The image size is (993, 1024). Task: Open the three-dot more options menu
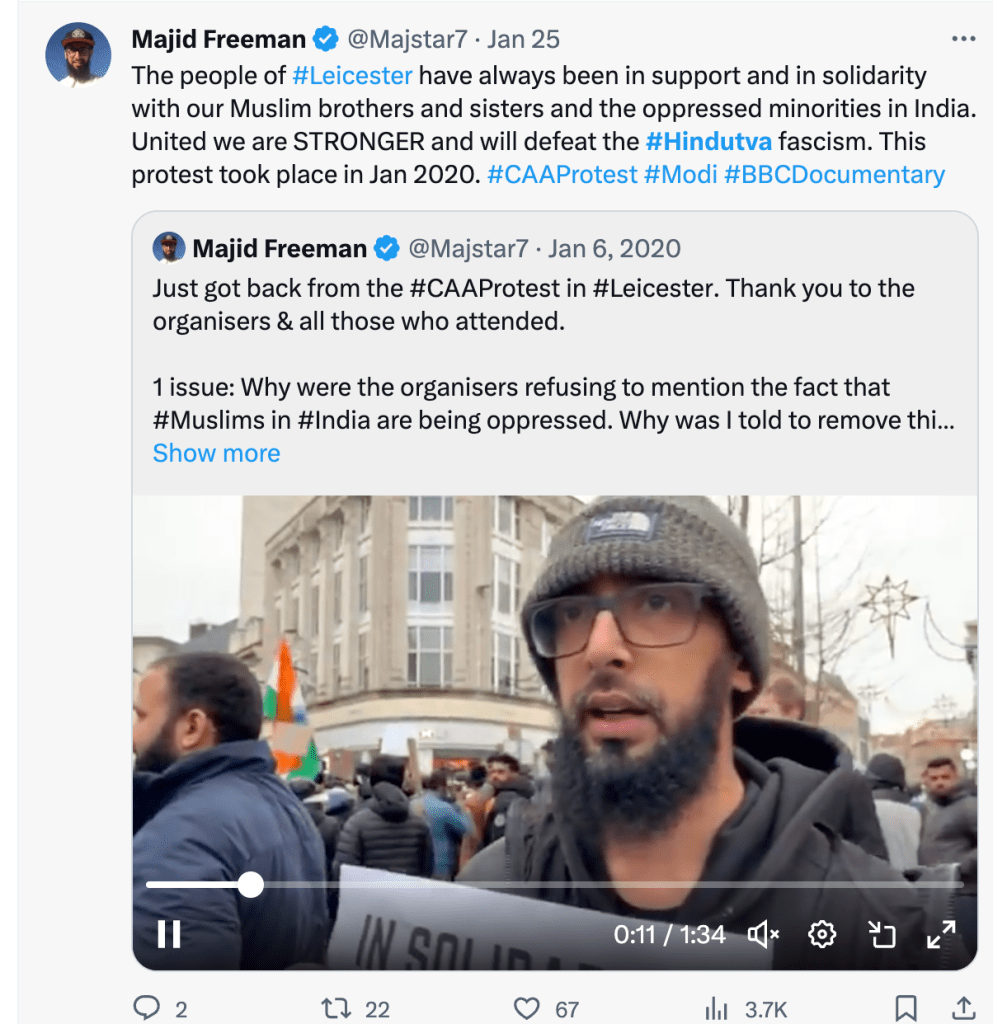click(x=963, y=39)
